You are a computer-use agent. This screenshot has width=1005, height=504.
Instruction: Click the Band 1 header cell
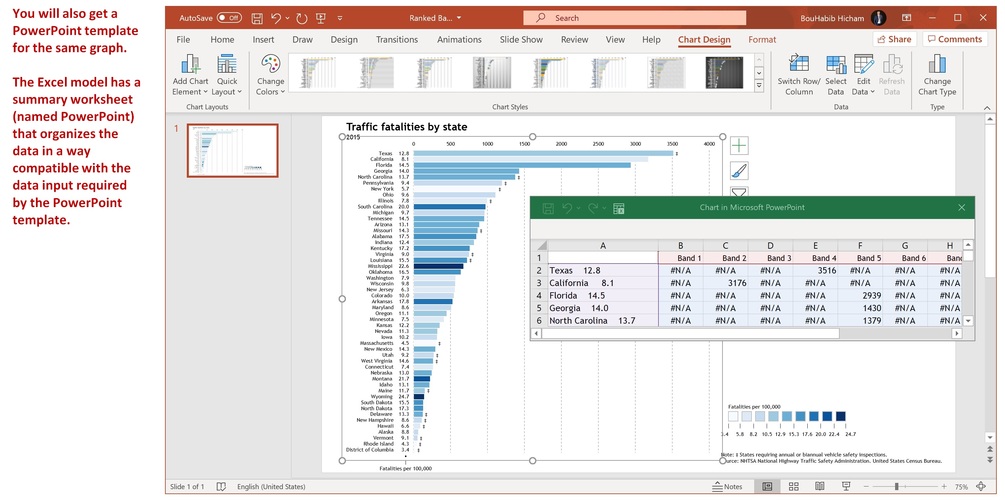pos(681,258)
